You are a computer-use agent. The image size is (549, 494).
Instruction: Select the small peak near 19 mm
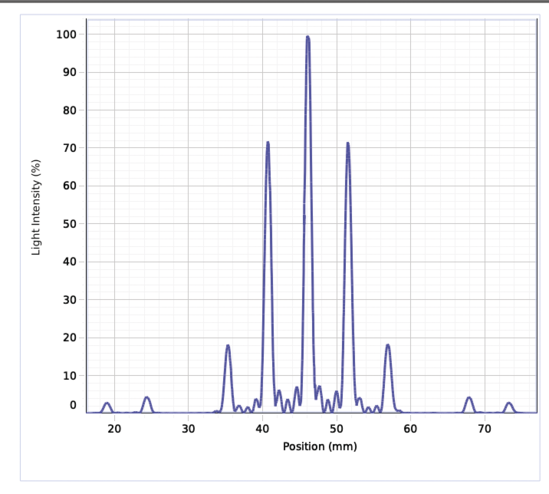pyautogui.click(x=107, y=404)
